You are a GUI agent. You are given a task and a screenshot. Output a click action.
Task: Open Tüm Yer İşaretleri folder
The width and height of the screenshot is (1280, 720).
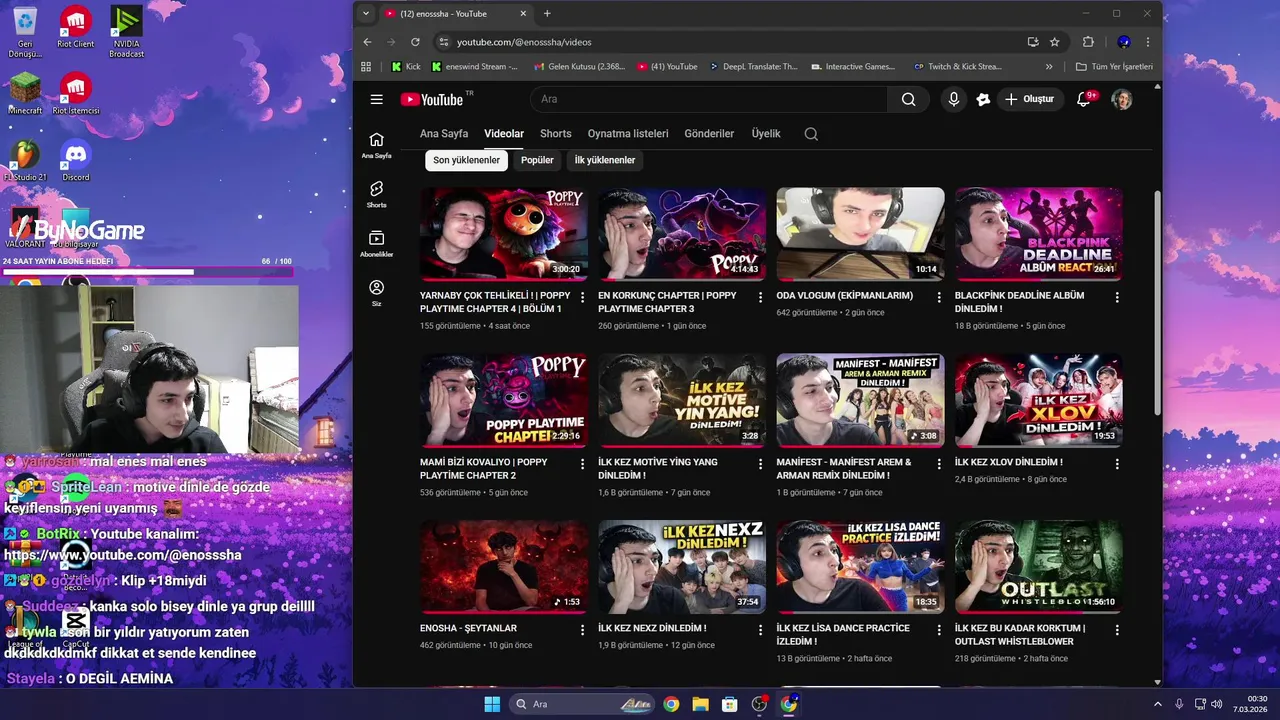[x=1114, y=67]
